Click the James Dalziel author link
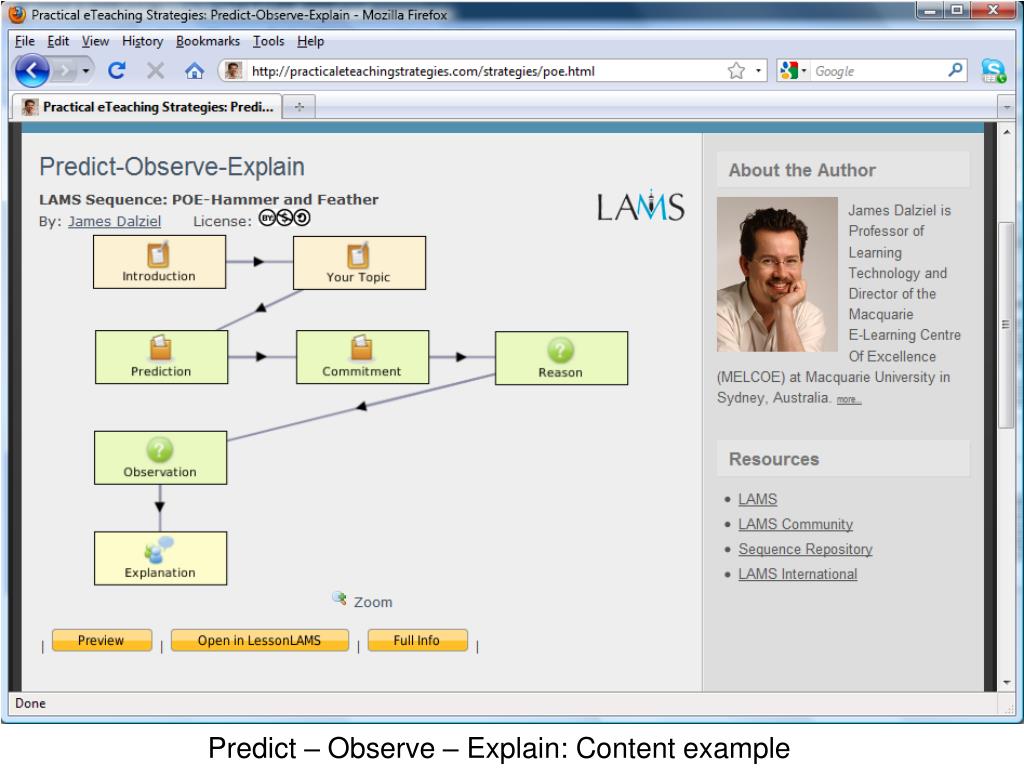The height and width of the screenshot is (768, 1024). click(114, 221)
